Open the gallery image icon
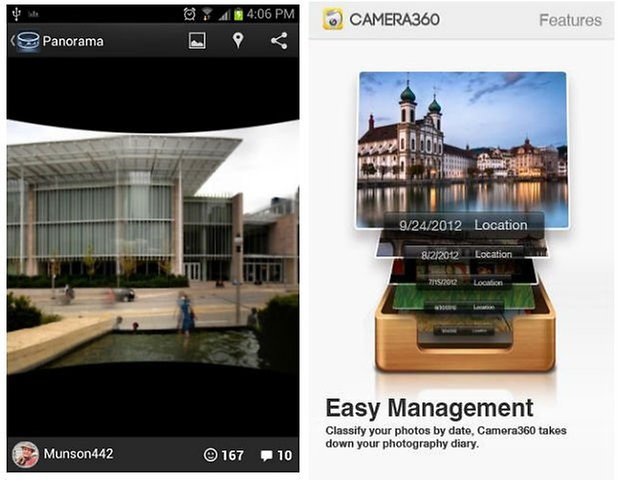Viewport: 620px width, 480px height. (x=197, y=41)
